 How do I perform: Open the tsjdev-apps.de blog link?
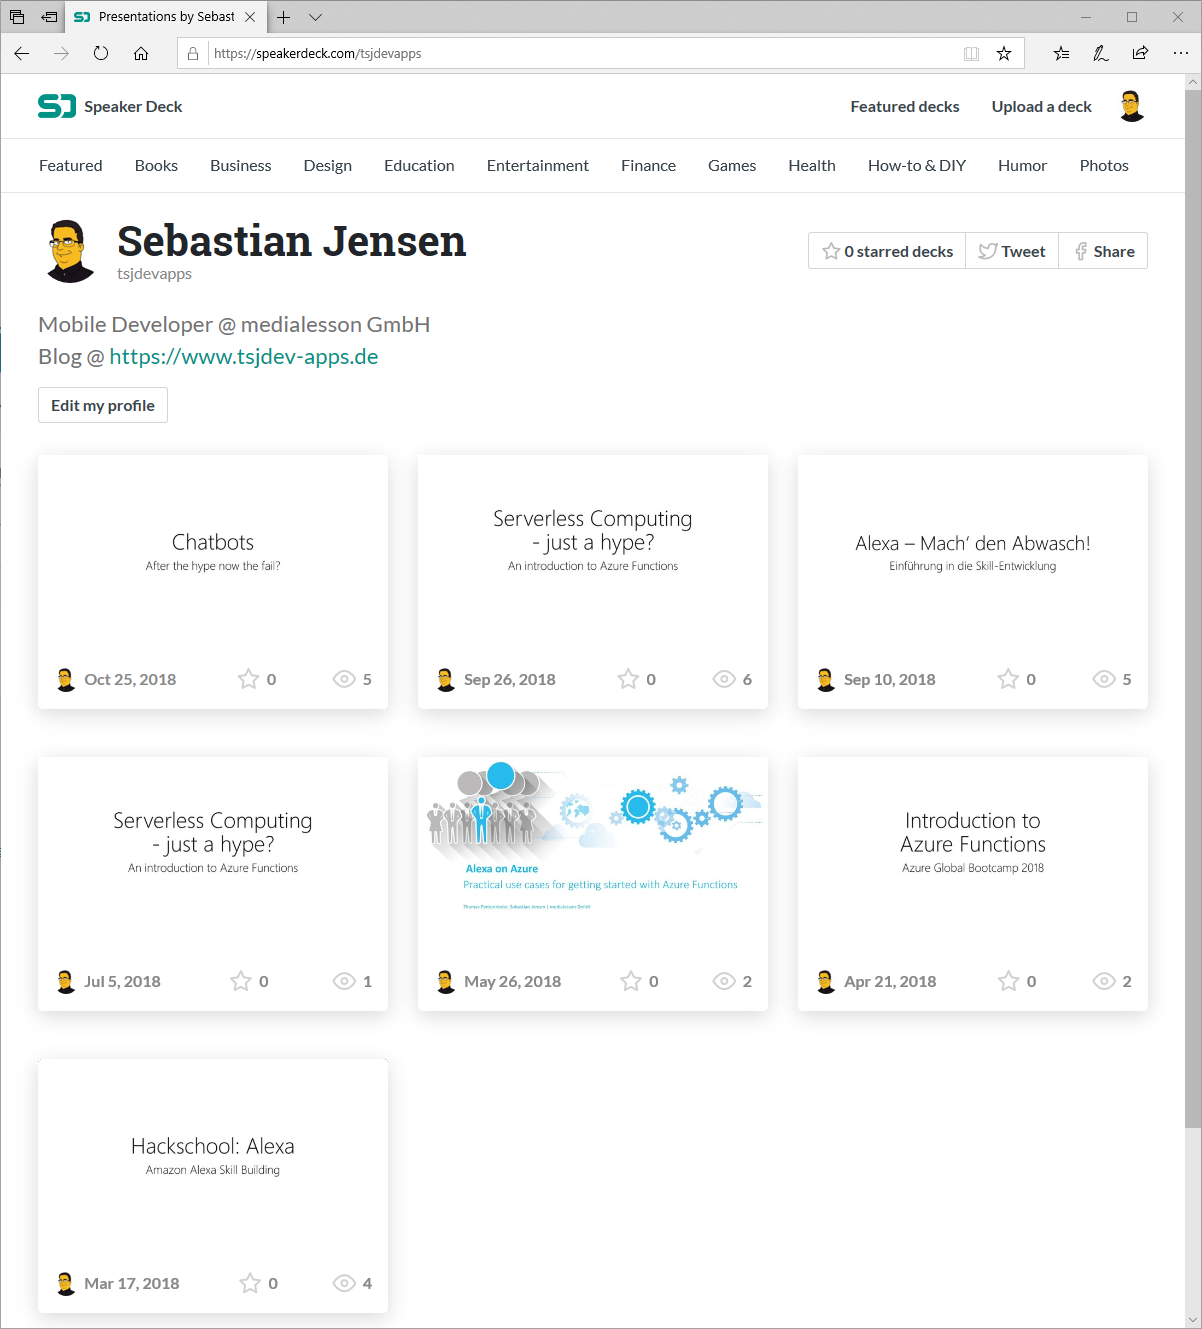243,357
